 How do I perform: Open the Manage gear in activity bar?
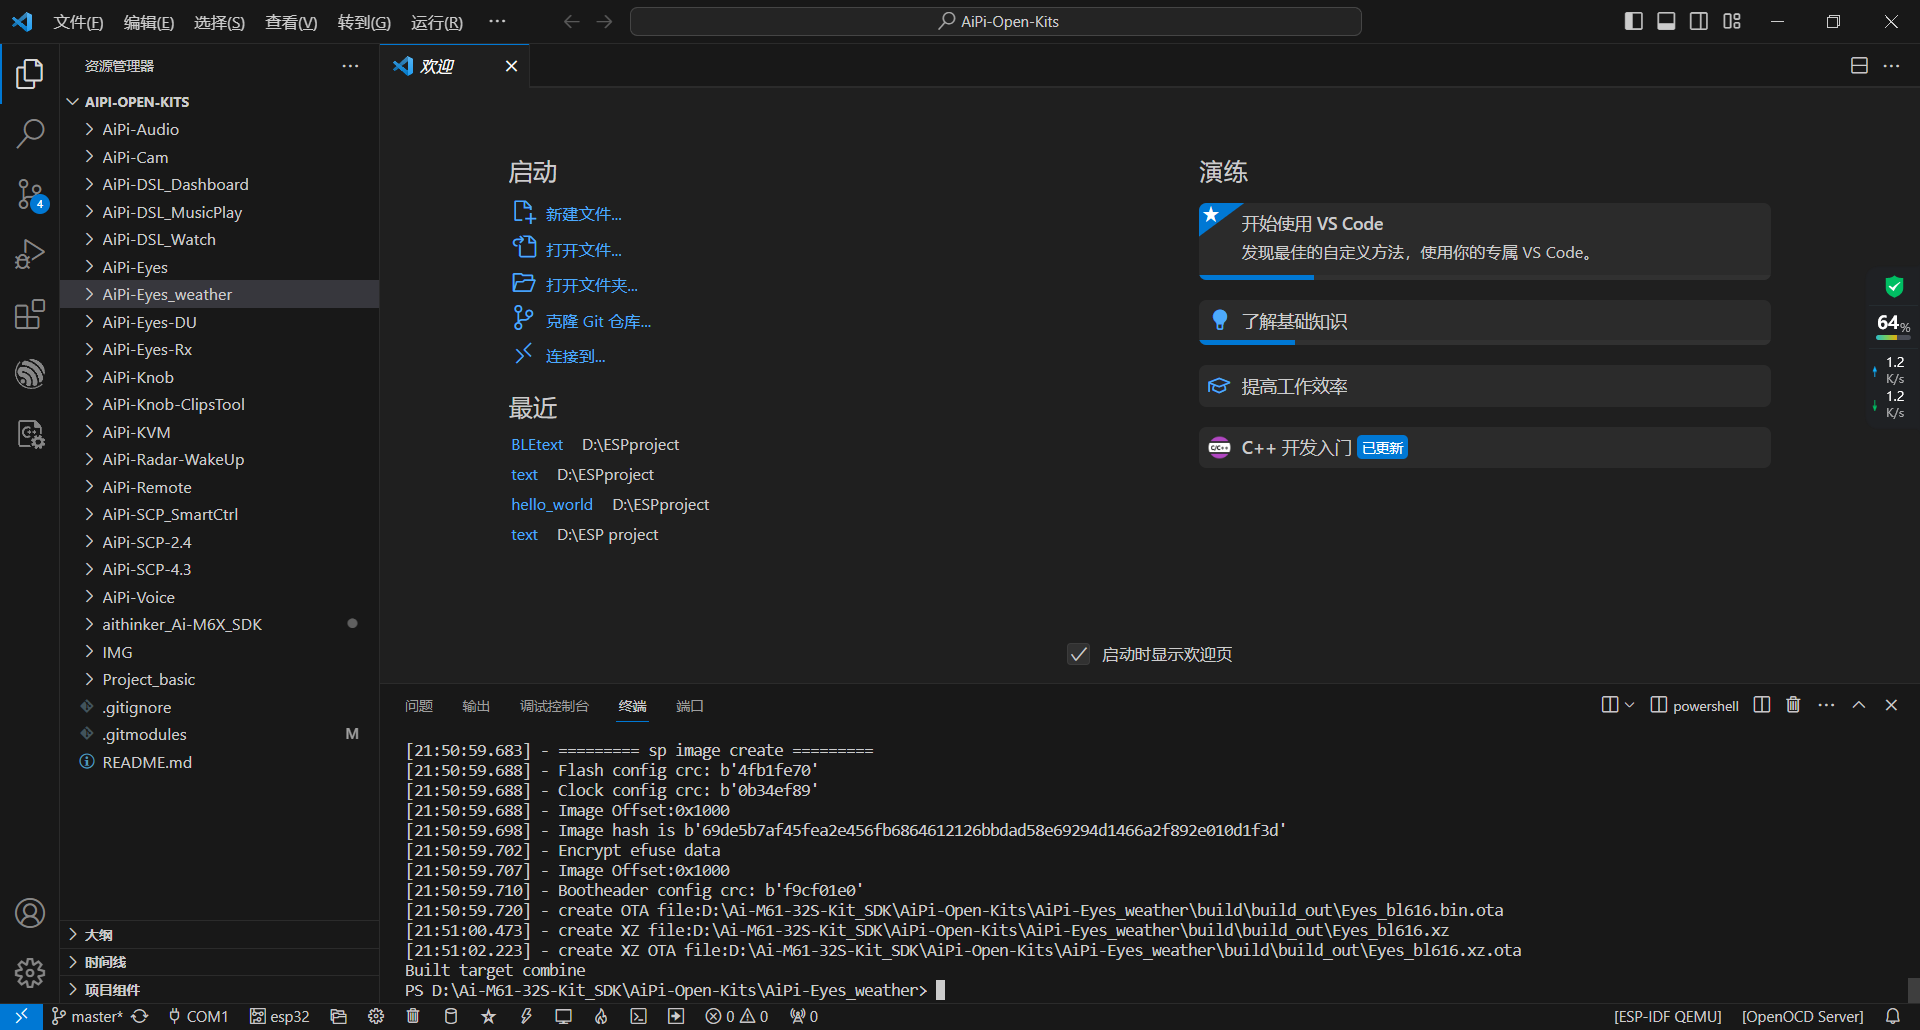pos(30,972)
